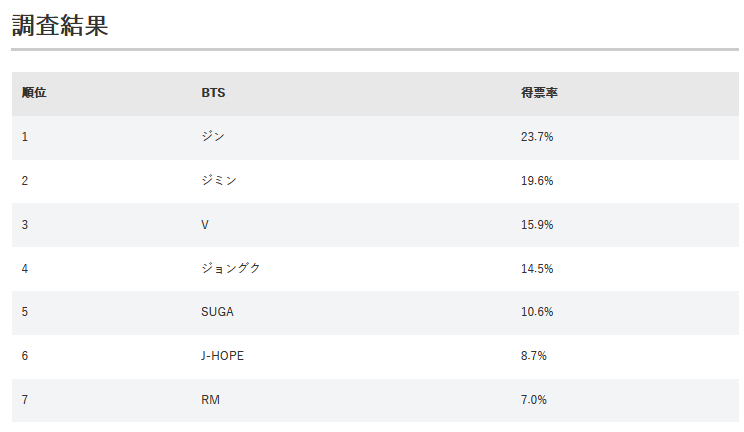Click the 得票率 column header
The width and height of the screenshot is (744, 432).
(539, 93)
